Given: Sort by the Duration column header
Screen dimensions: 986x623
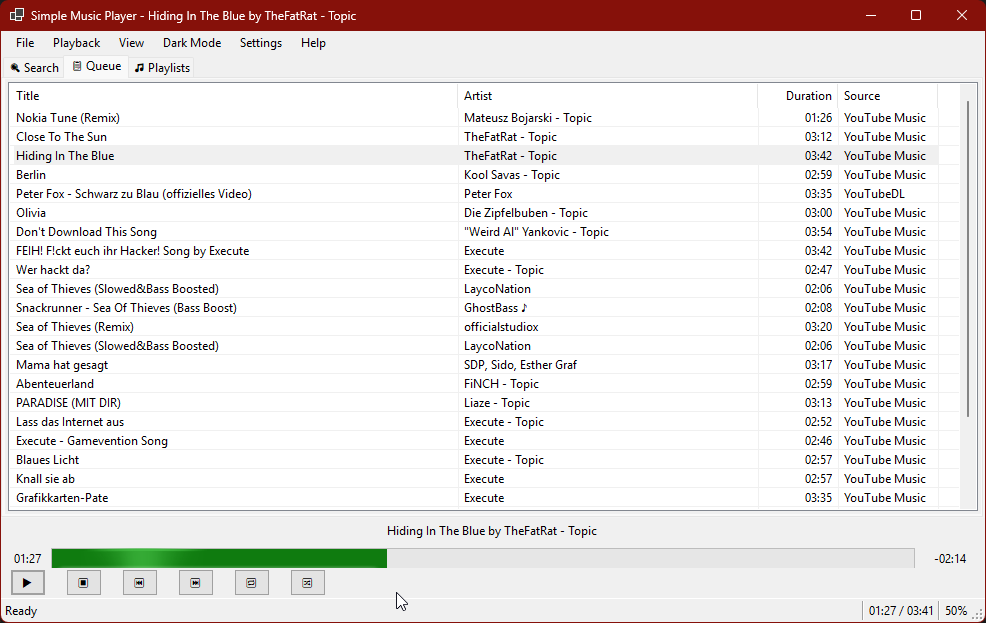Looking at the screenshot, I should [x=797, y=96].
